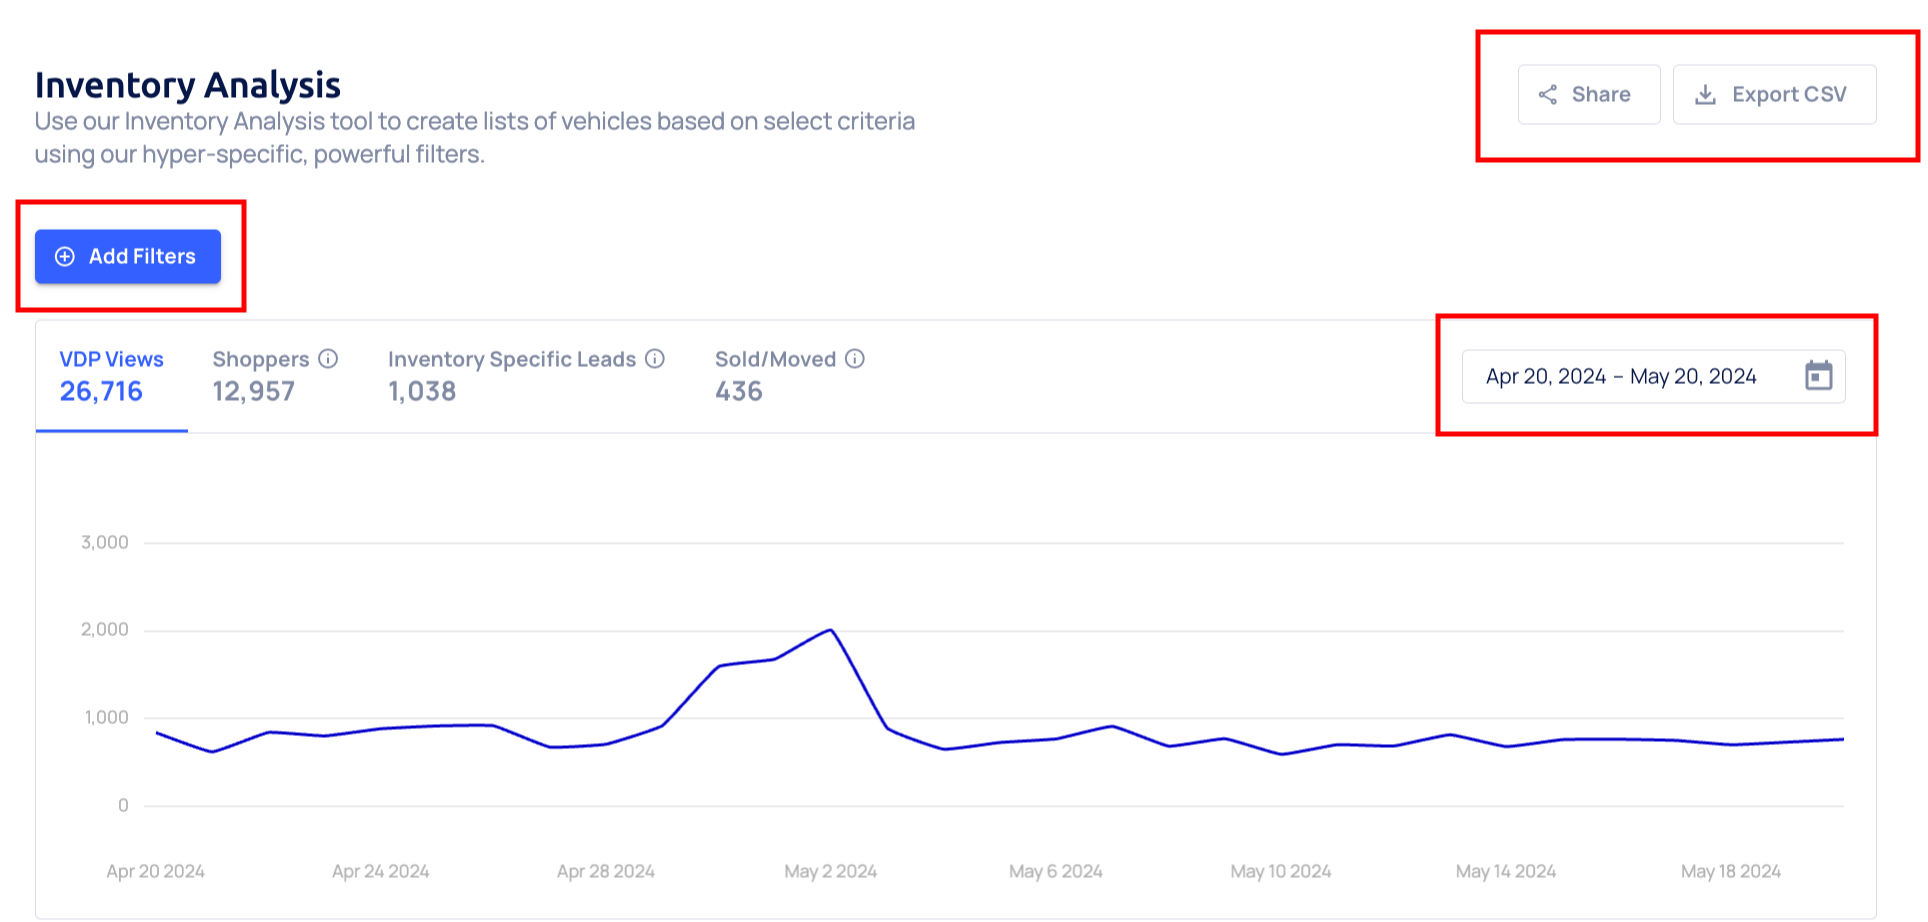Click the 3,000 y-axis label
The image size is (1928, 922).
point(105,542)
